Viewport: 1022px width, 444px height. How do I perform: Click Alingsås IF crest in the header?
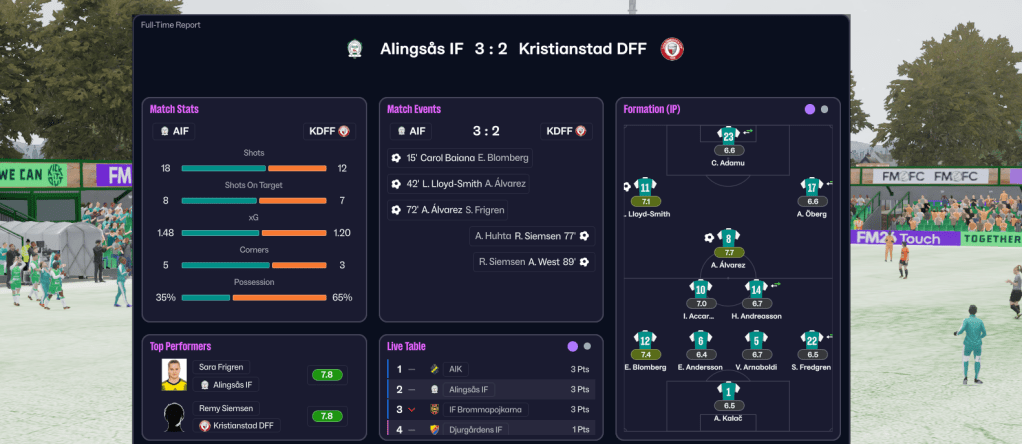click(354, 48)
